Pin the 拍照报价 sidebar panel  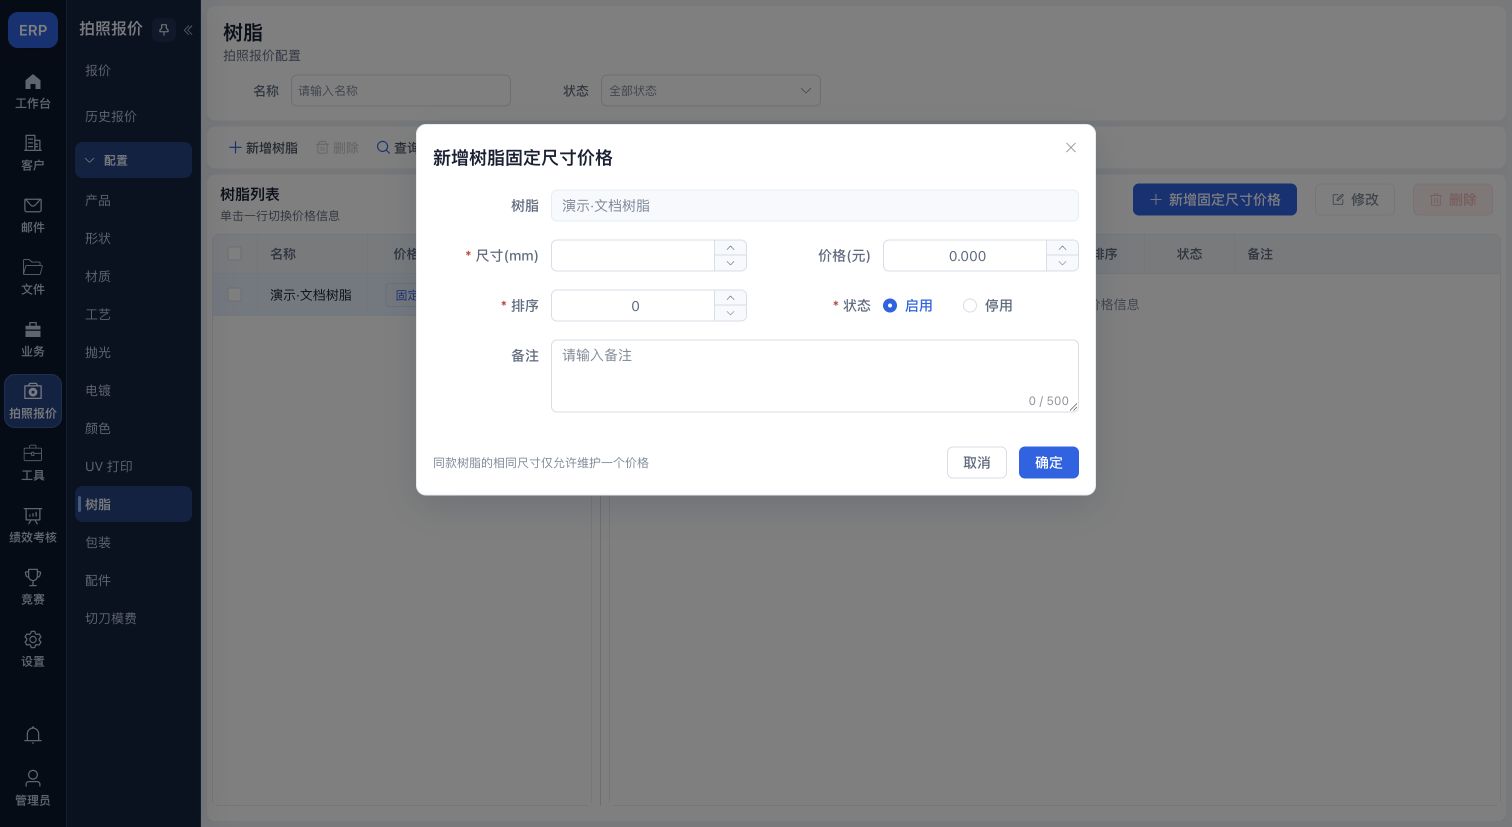click(x=164, y=30)
